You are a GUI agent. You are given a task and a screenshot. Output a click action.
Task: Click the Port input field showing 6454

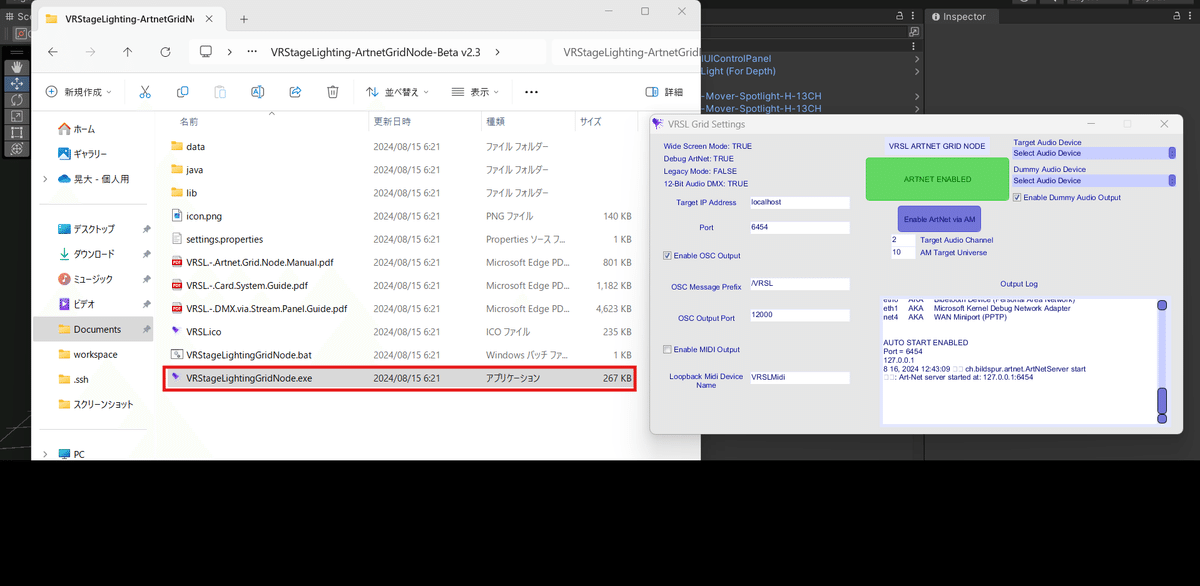pos(799,228)
